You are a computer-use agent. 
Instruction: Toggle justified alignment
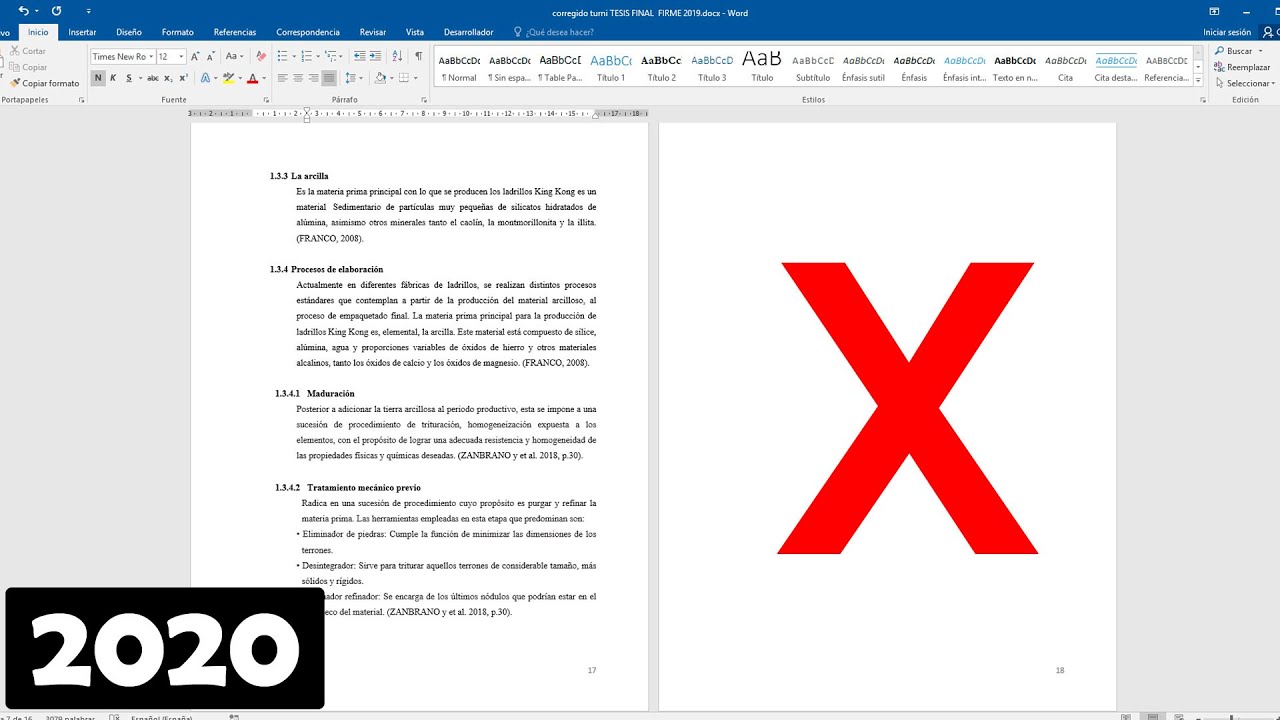point(329,78)
